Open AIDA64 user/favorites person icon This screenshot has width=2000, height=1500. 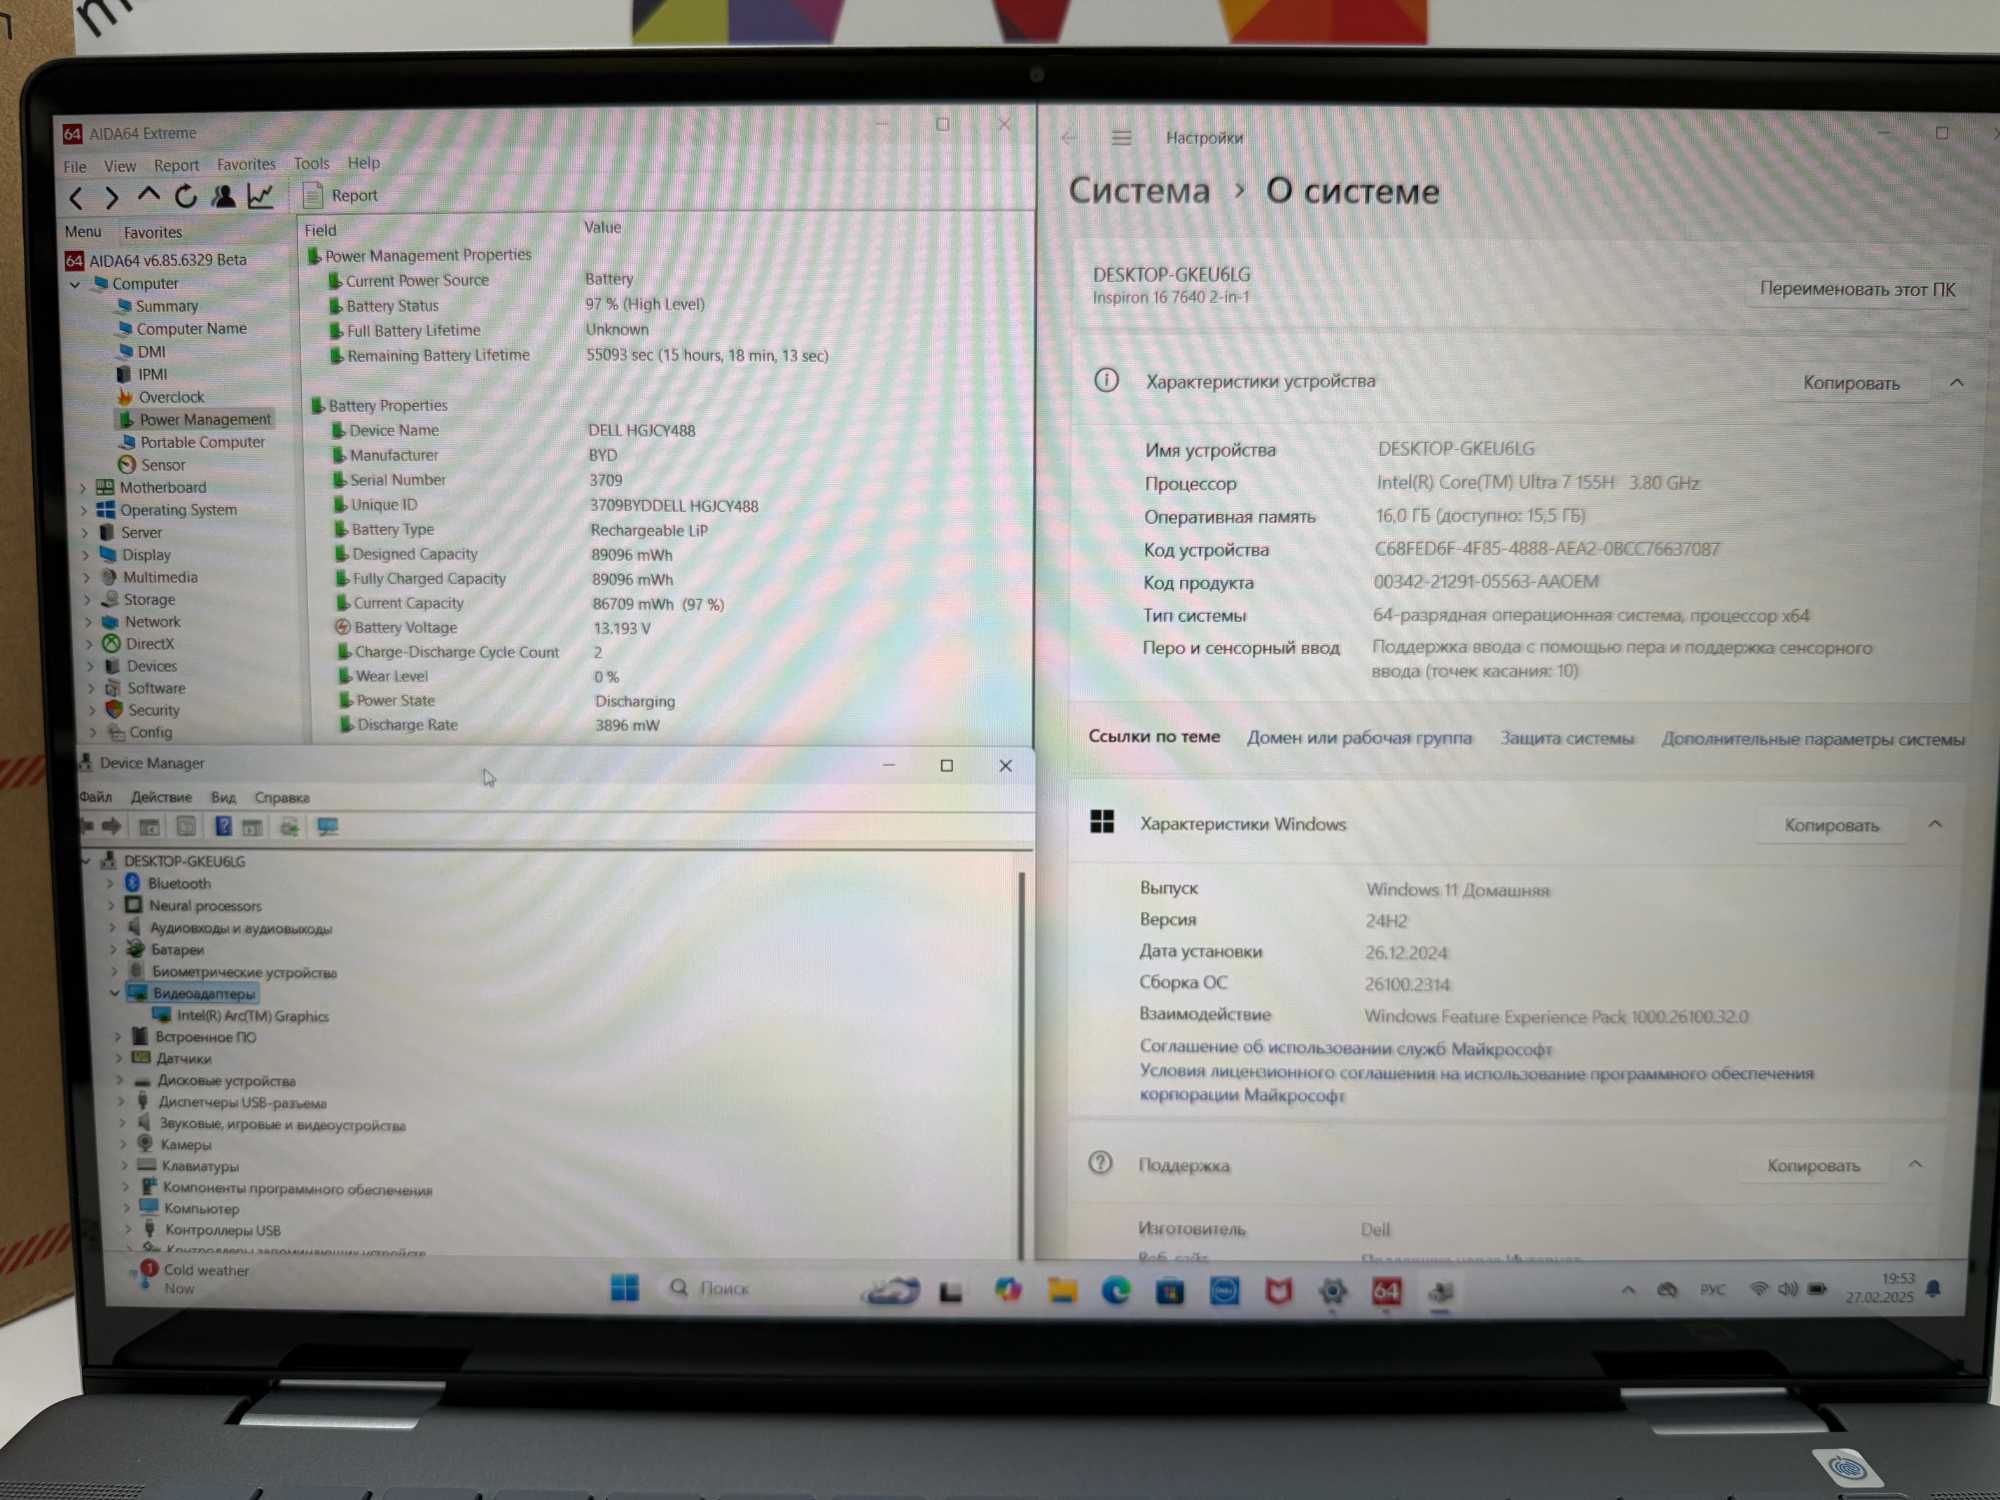pyautogui.click(x=223, y=197)
